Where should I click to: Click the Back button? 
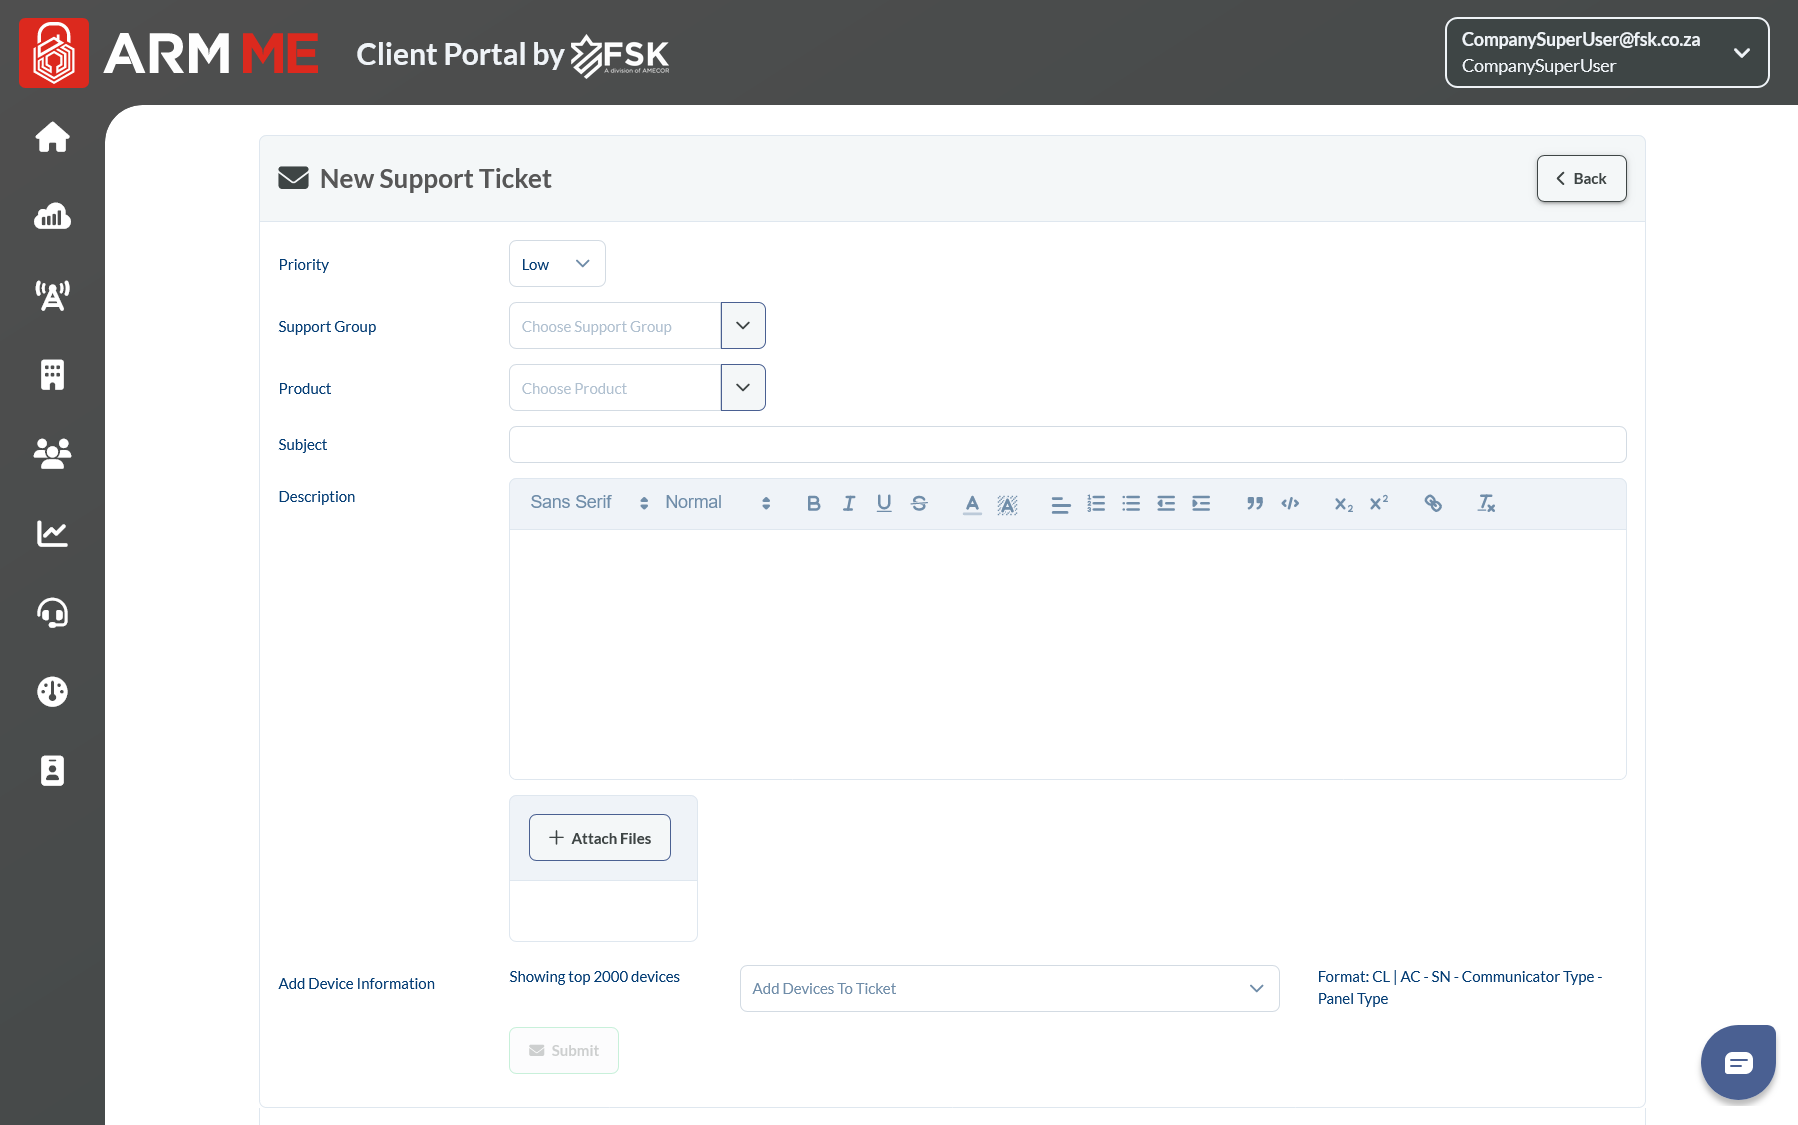tap(1581, 178)
